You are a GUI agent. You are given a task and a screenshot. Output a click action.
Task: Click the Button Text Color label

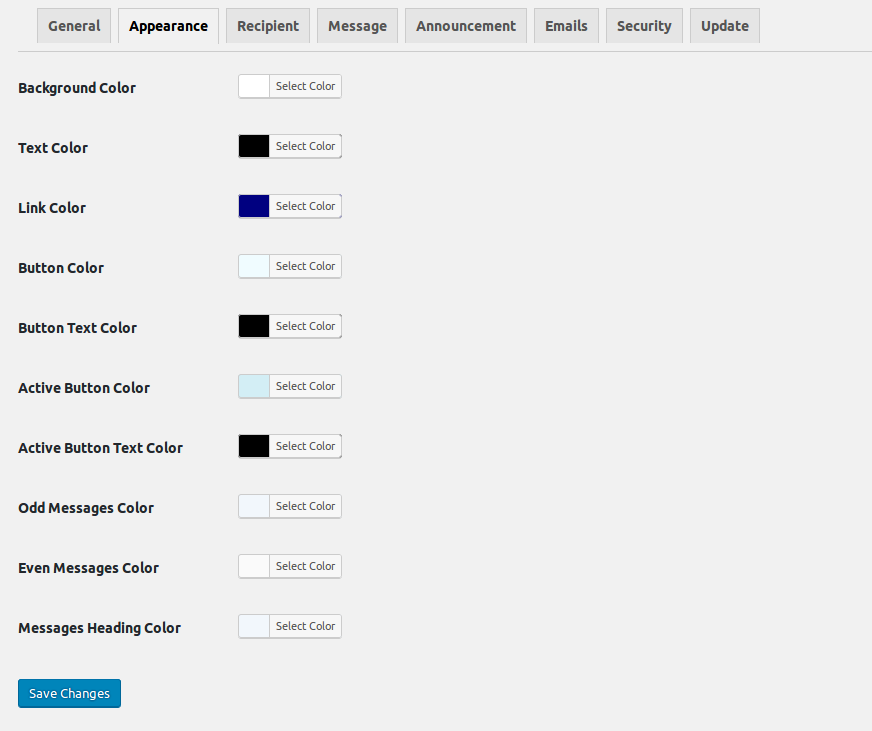click(77, 328)
